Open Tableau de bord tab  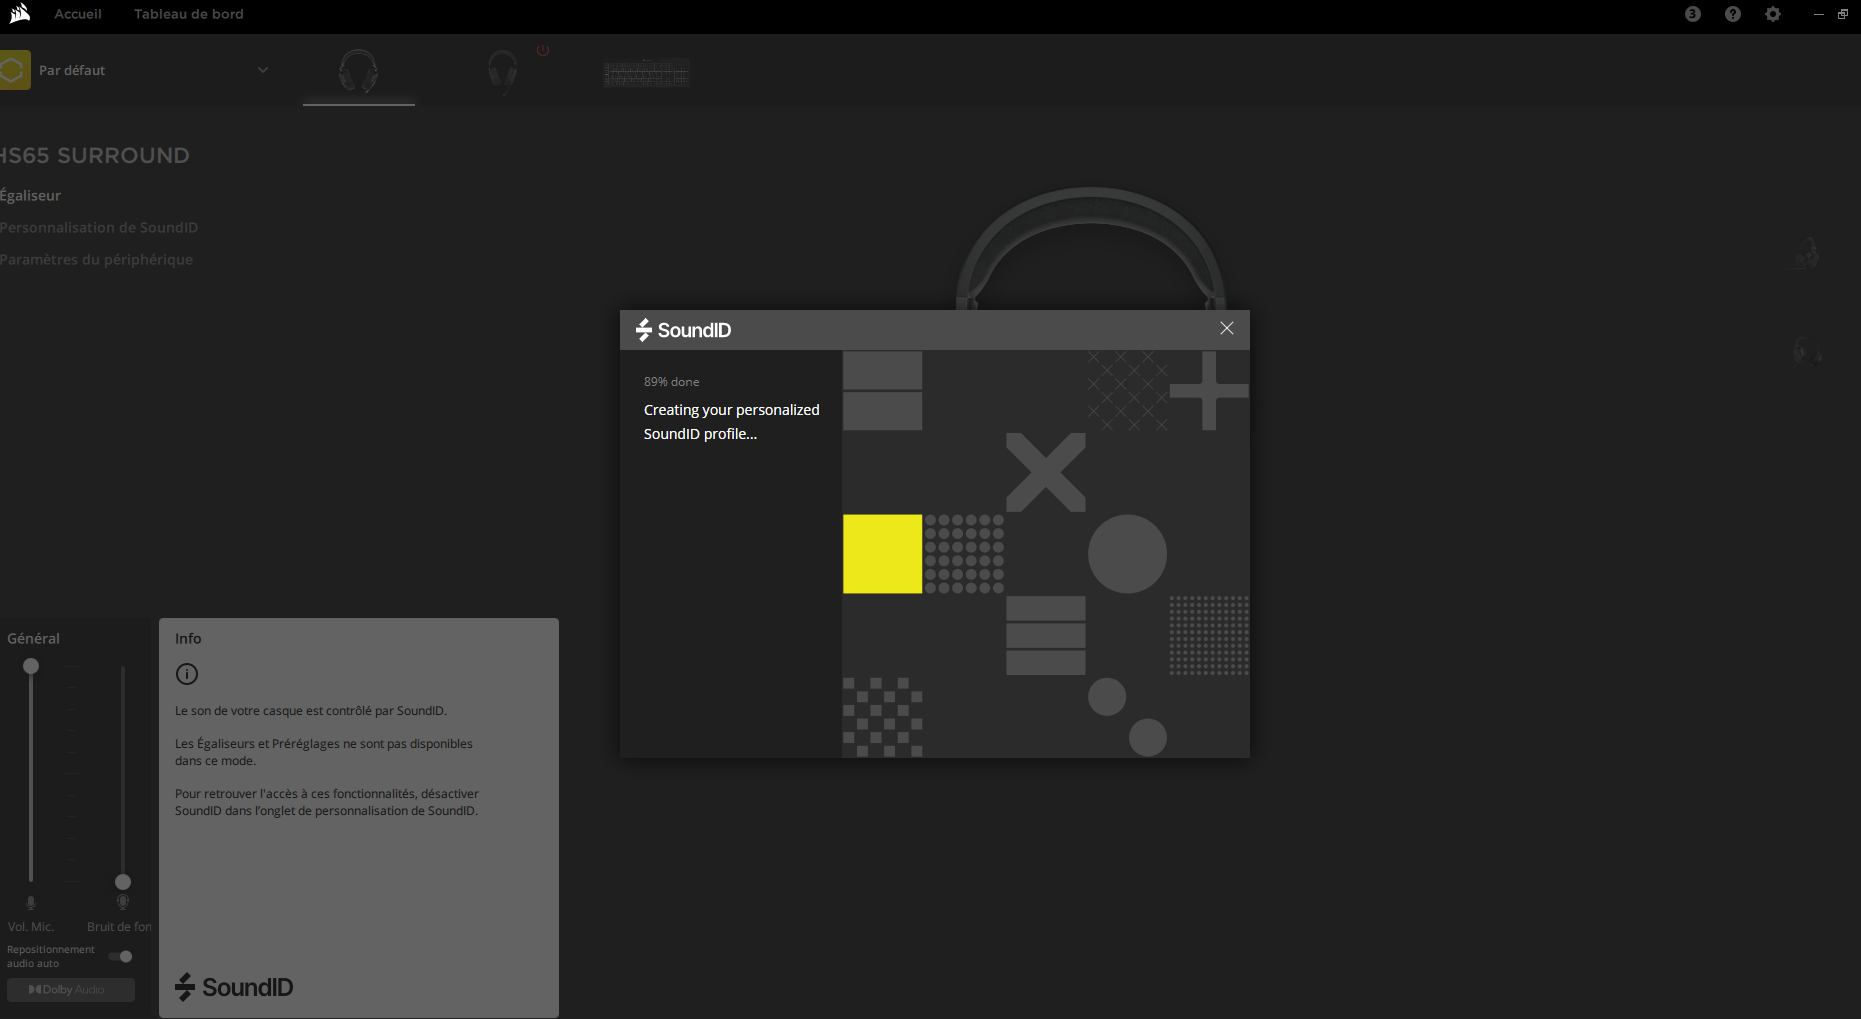pyautogui.click(x=189, y=14)
